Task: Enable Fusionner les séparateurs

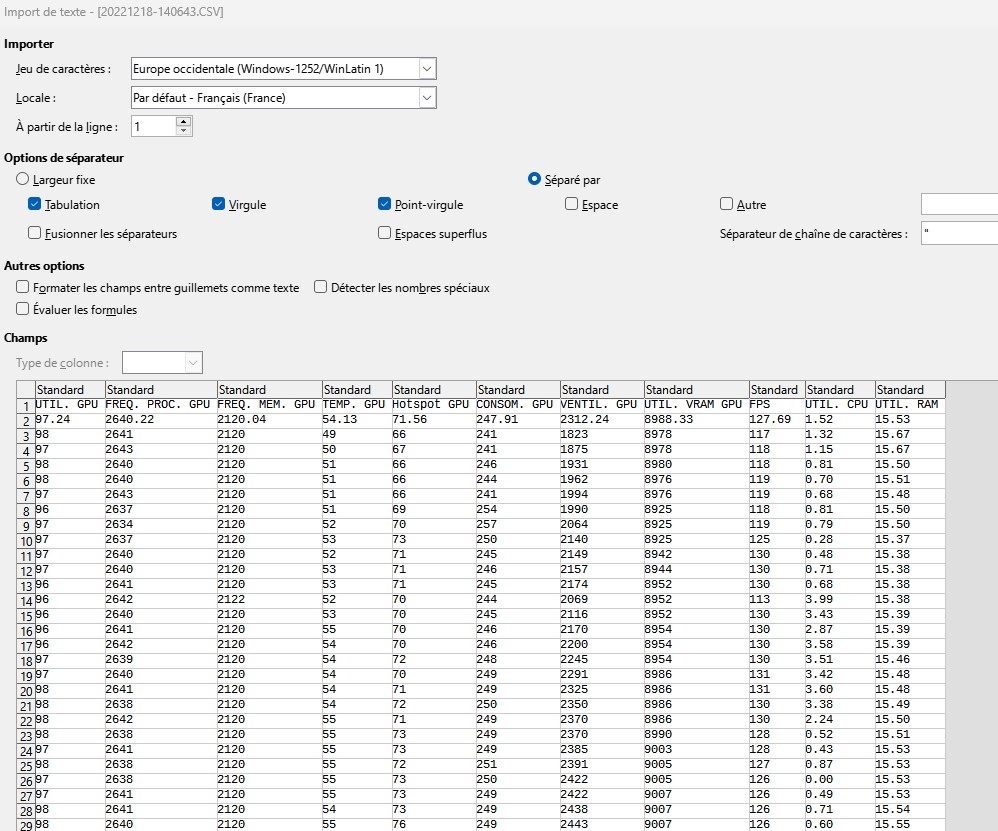Action: click(35, 233)
